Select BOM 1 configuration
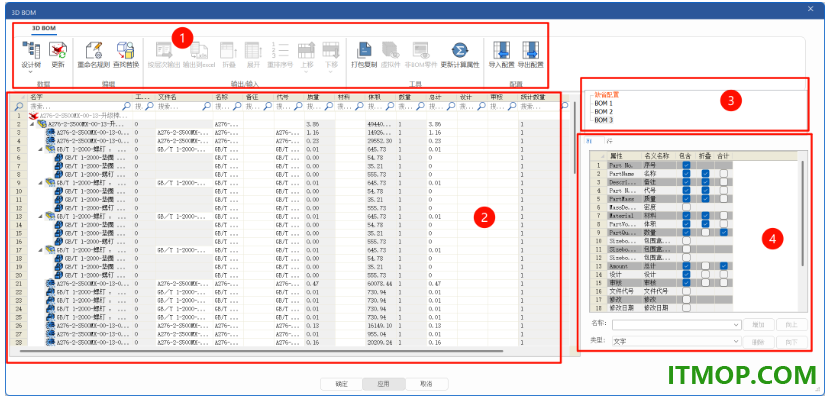This screenshot has height=398, width=826. click(x=604, y=104)
